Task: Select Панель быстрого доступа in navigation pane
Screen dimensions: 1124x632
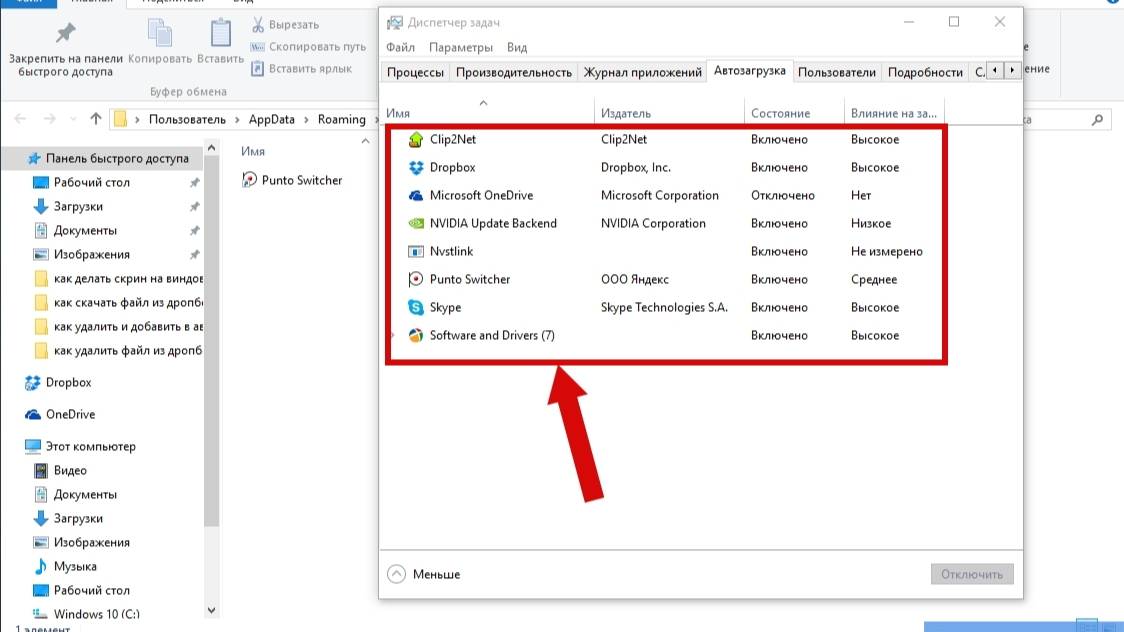Action: click(x=108, y=158)
